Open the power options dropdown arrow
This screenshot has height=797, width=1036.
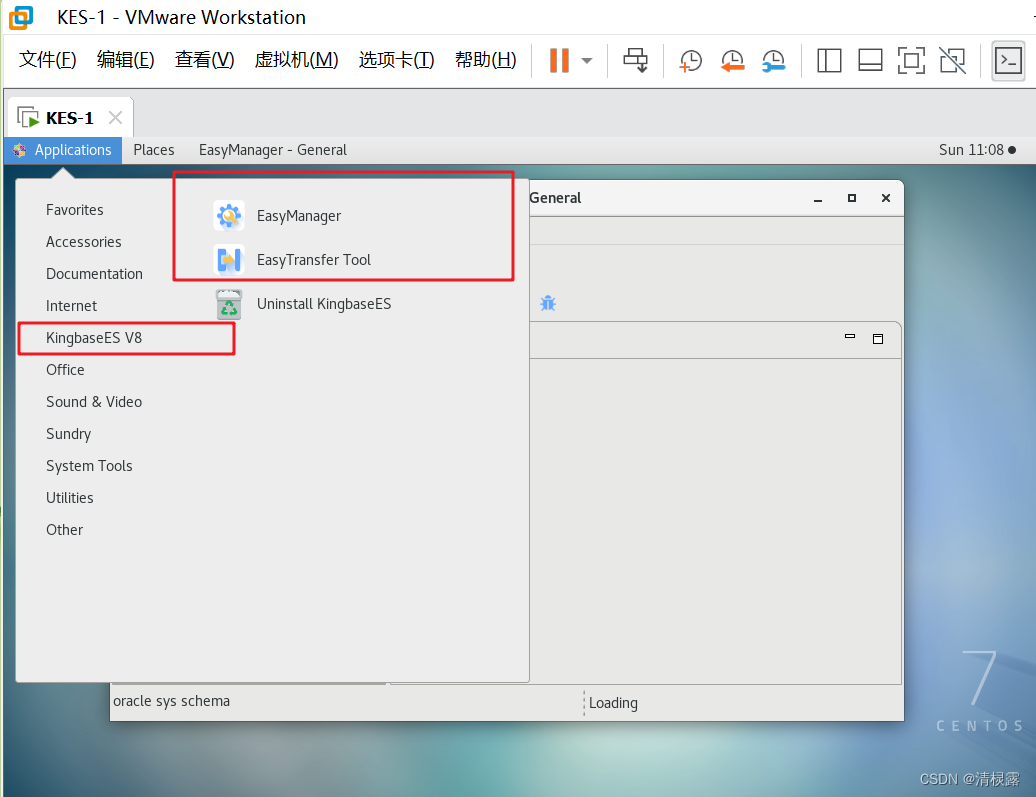point(587,61)
